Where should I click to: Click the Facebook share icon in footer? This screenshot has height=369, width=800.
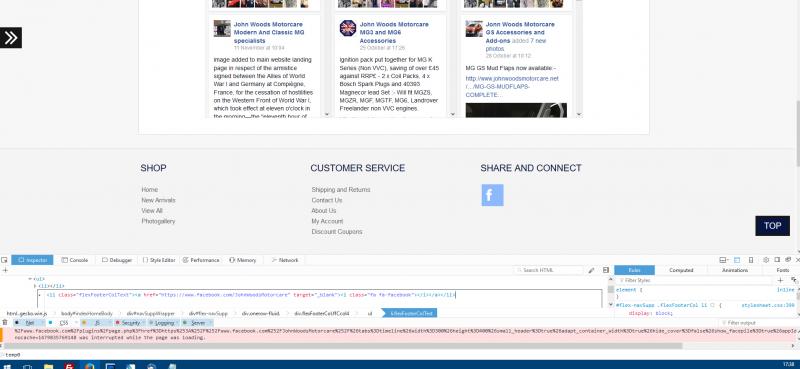click(492, 195)
